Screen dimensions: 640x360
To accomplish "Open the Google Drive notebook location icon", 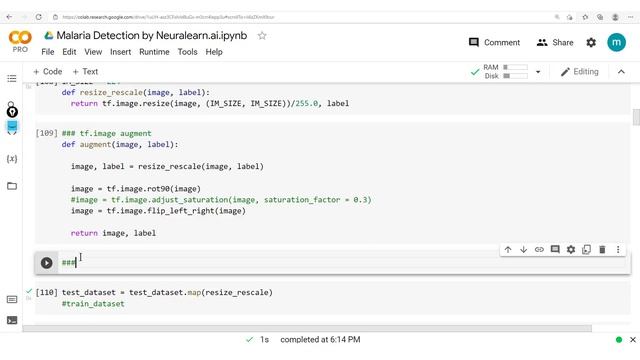I will click(x=49, y=36).
